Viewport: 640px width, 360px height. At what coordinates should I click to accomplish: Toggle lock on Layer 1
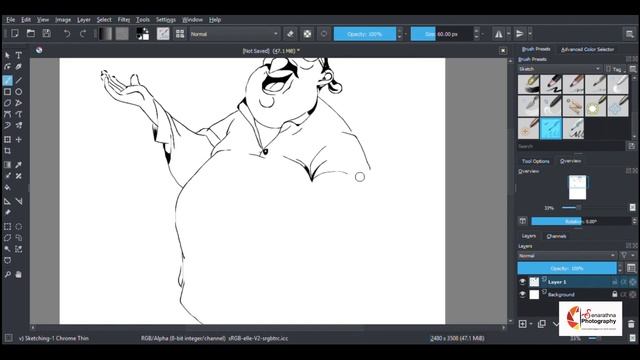(x=615, y=282)
